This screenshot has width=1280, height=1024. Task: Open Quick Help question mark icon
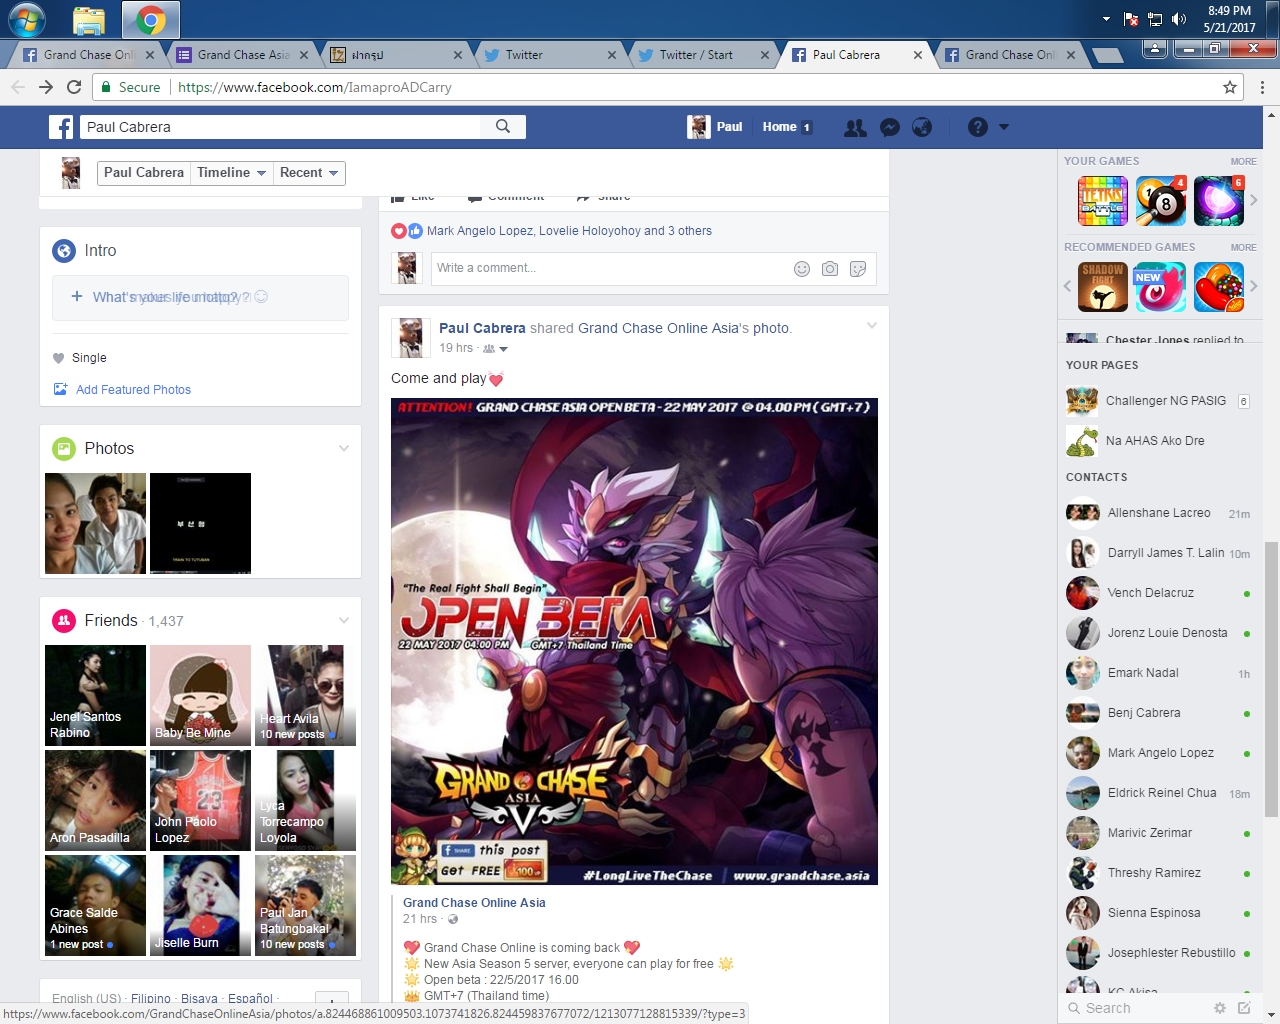coord(978,127)
